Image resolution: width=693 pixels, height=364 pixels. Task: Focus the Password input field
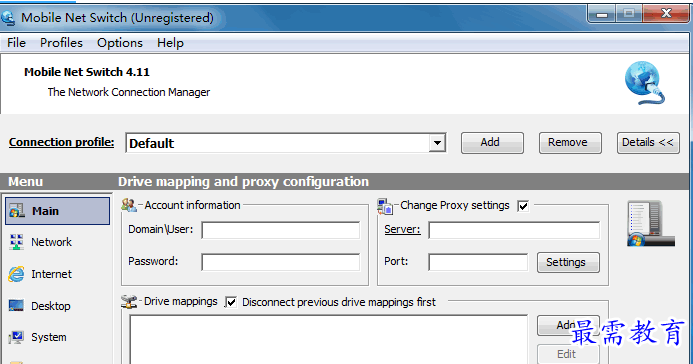coord(281,262)
